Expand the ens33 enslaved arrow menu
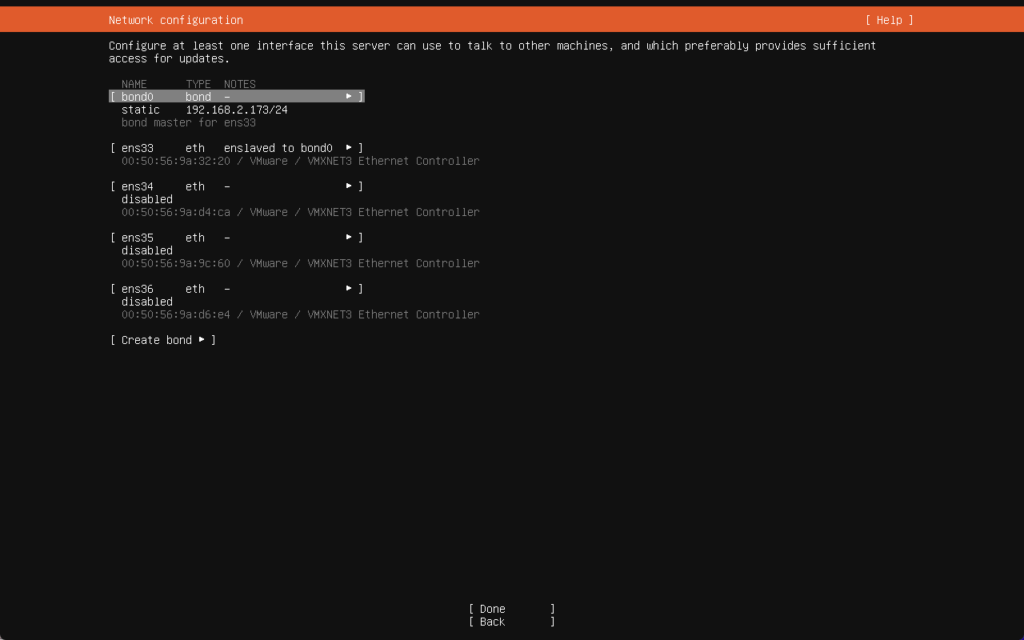Screen dimensions: 1024x640 point(349,148)
